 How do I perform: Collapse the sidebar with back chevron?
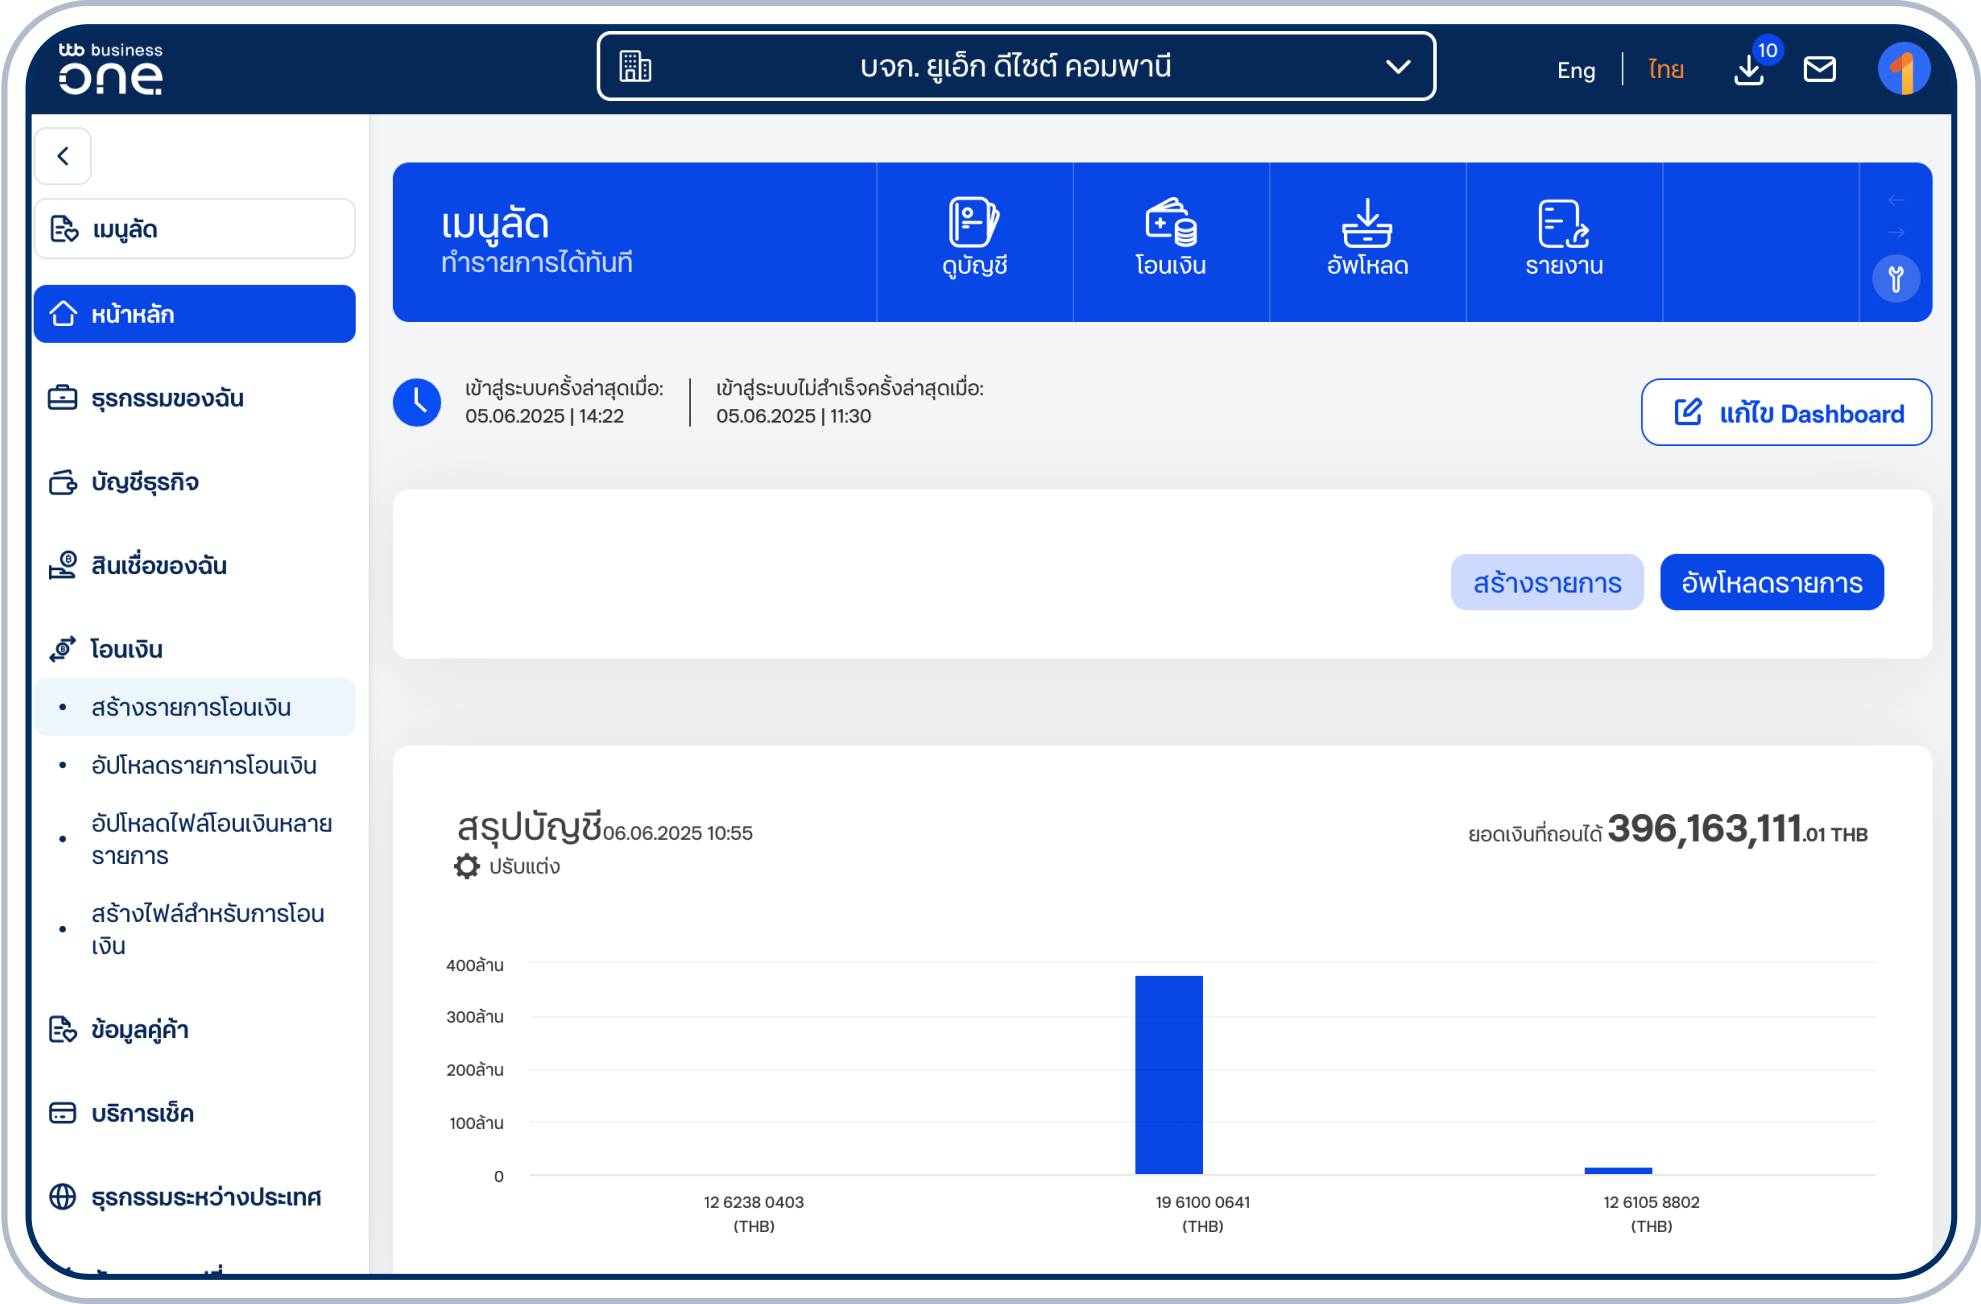tap(63, 156)
